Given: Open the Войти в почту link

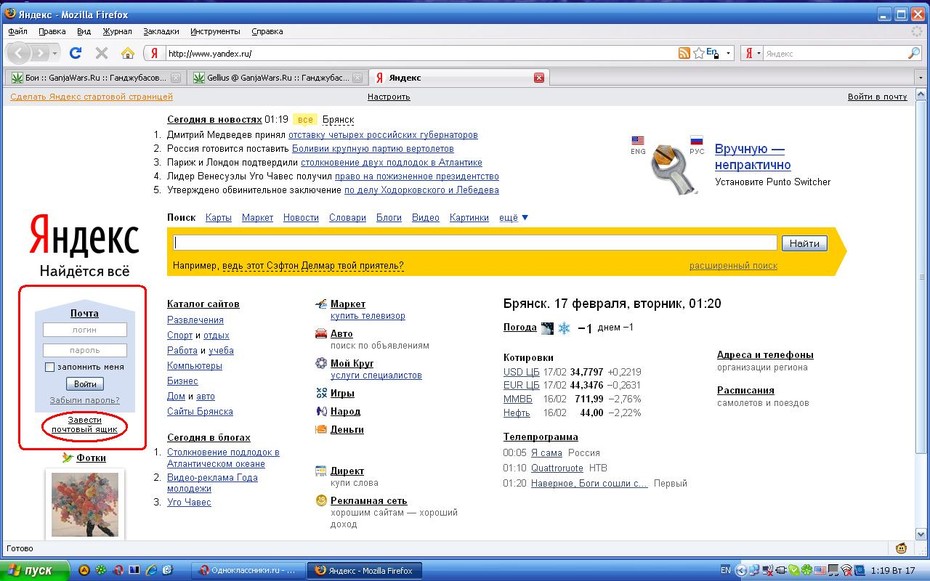Looking at the screenshot, I should pos(877,96).
